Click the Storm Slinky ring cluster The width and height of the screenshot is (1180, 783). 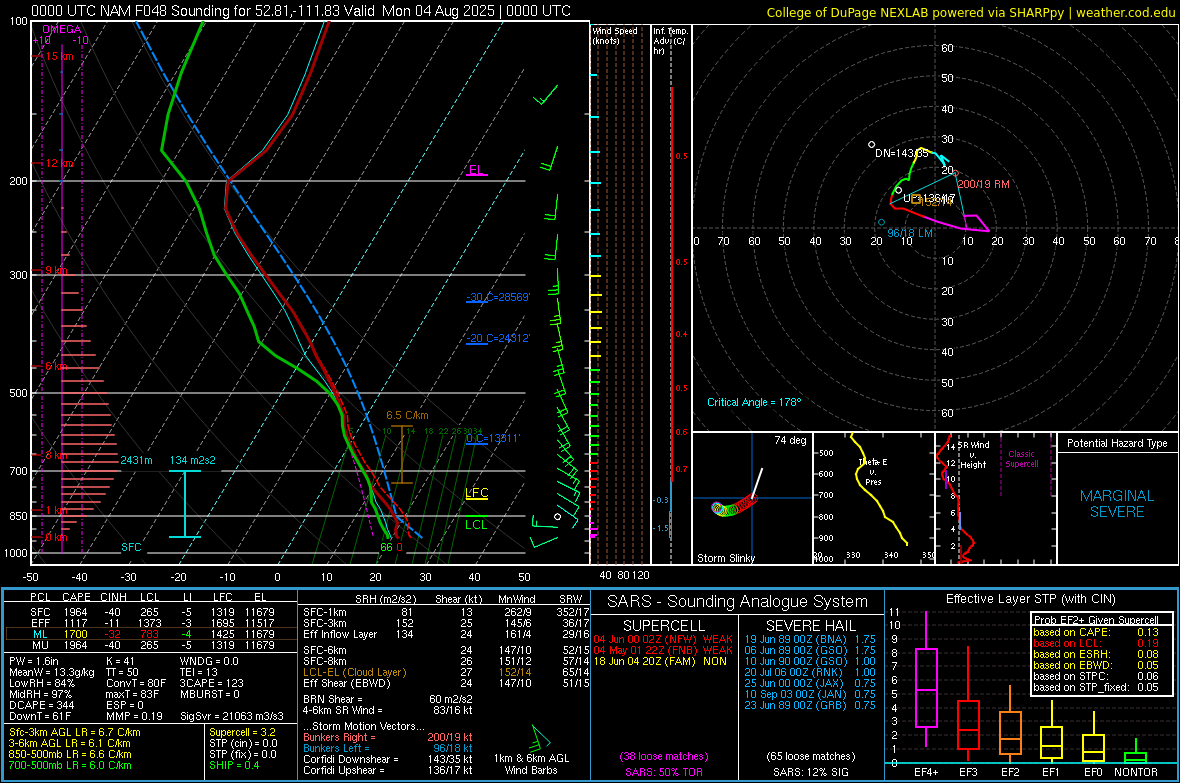[734, 507]
